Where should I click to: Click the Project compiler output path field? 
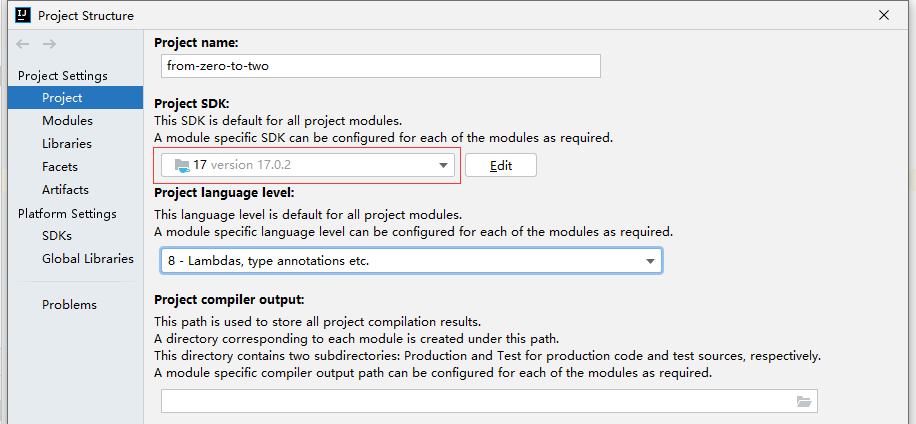(475, 401)
